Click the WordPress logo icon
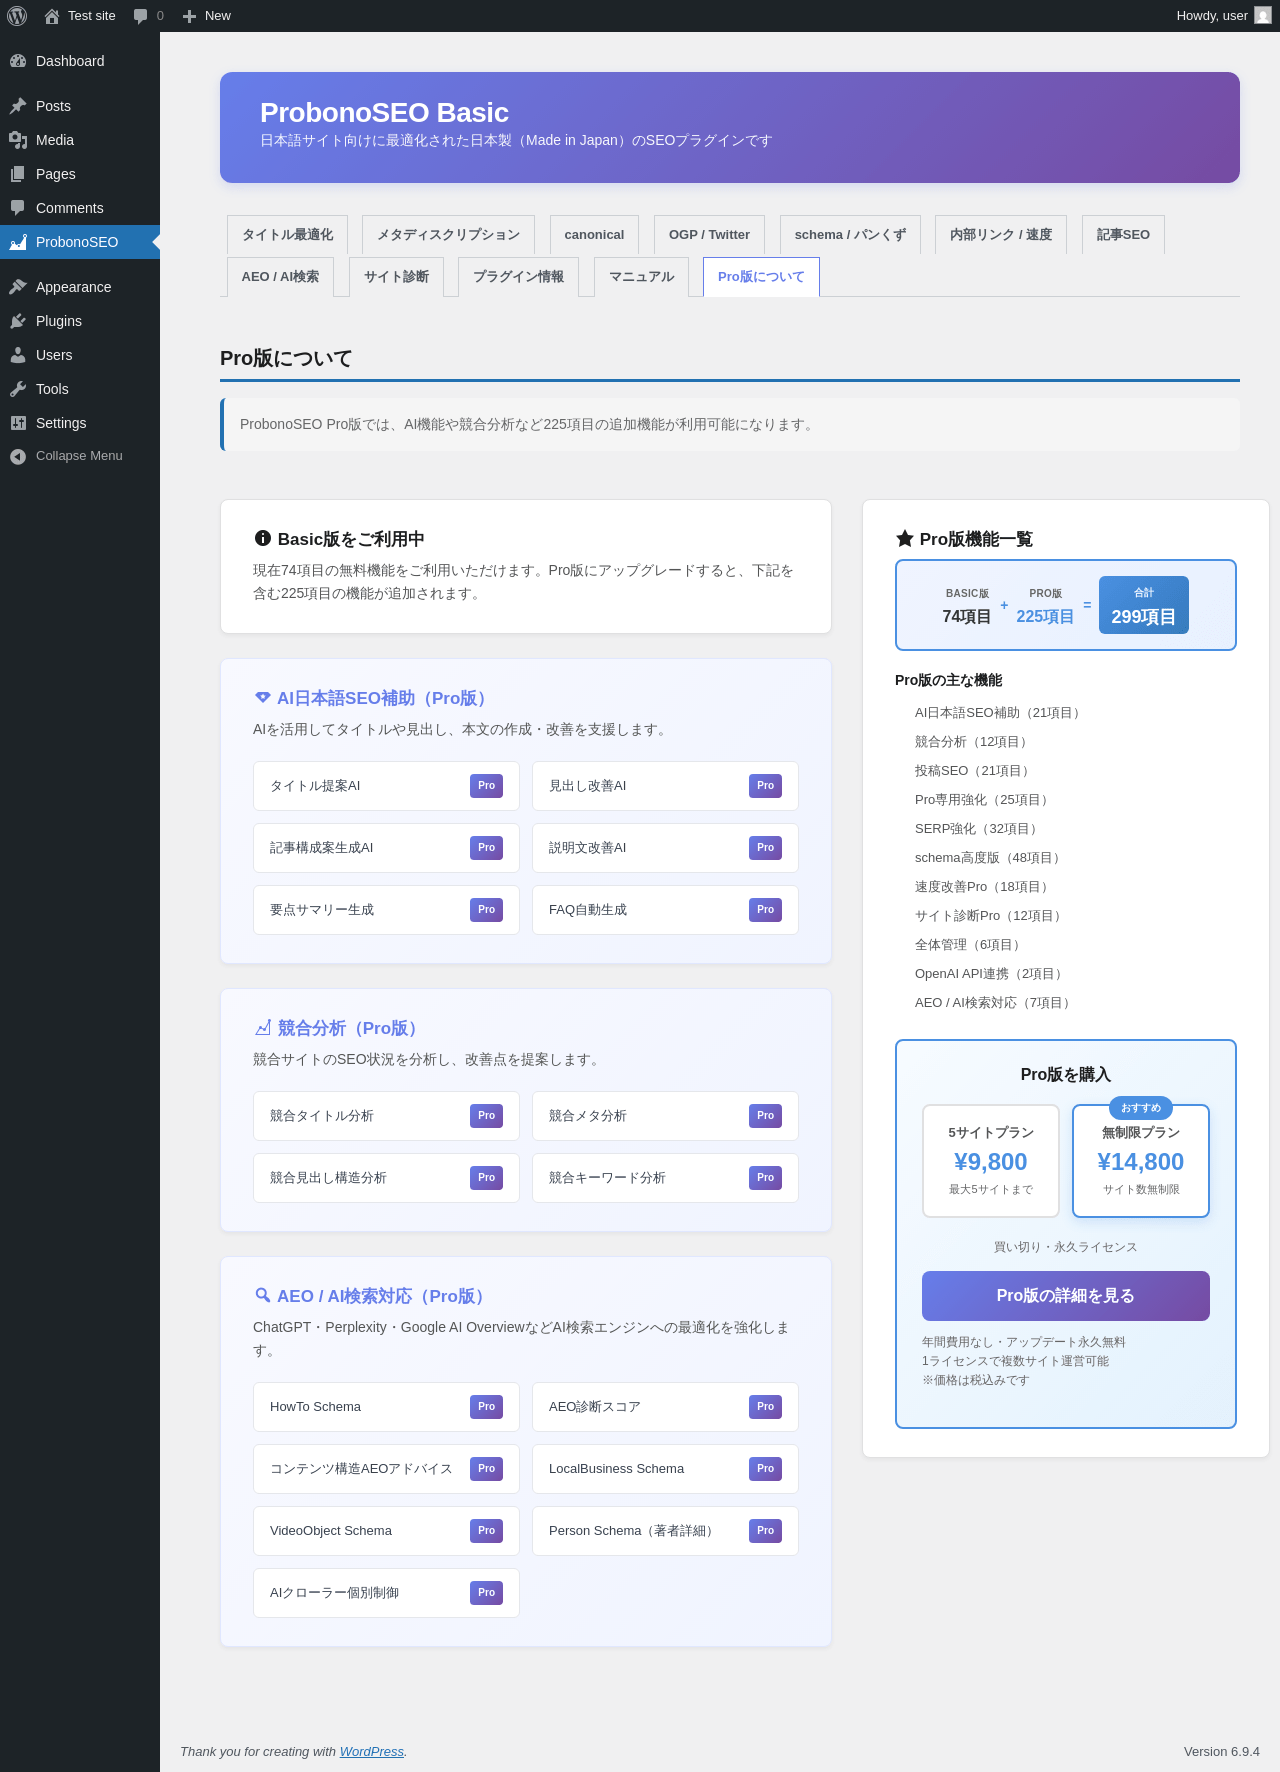 coord(17,16)
